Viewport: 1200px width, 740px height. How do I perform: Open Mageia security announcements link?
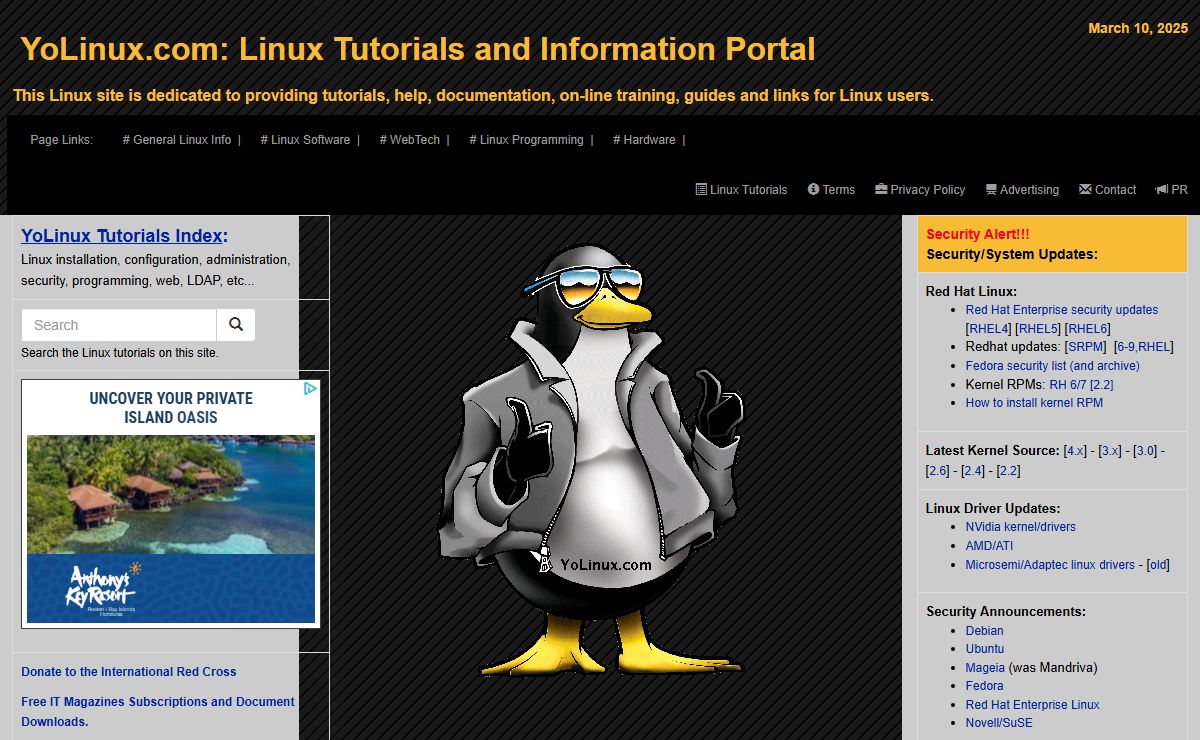click(985, 668)
